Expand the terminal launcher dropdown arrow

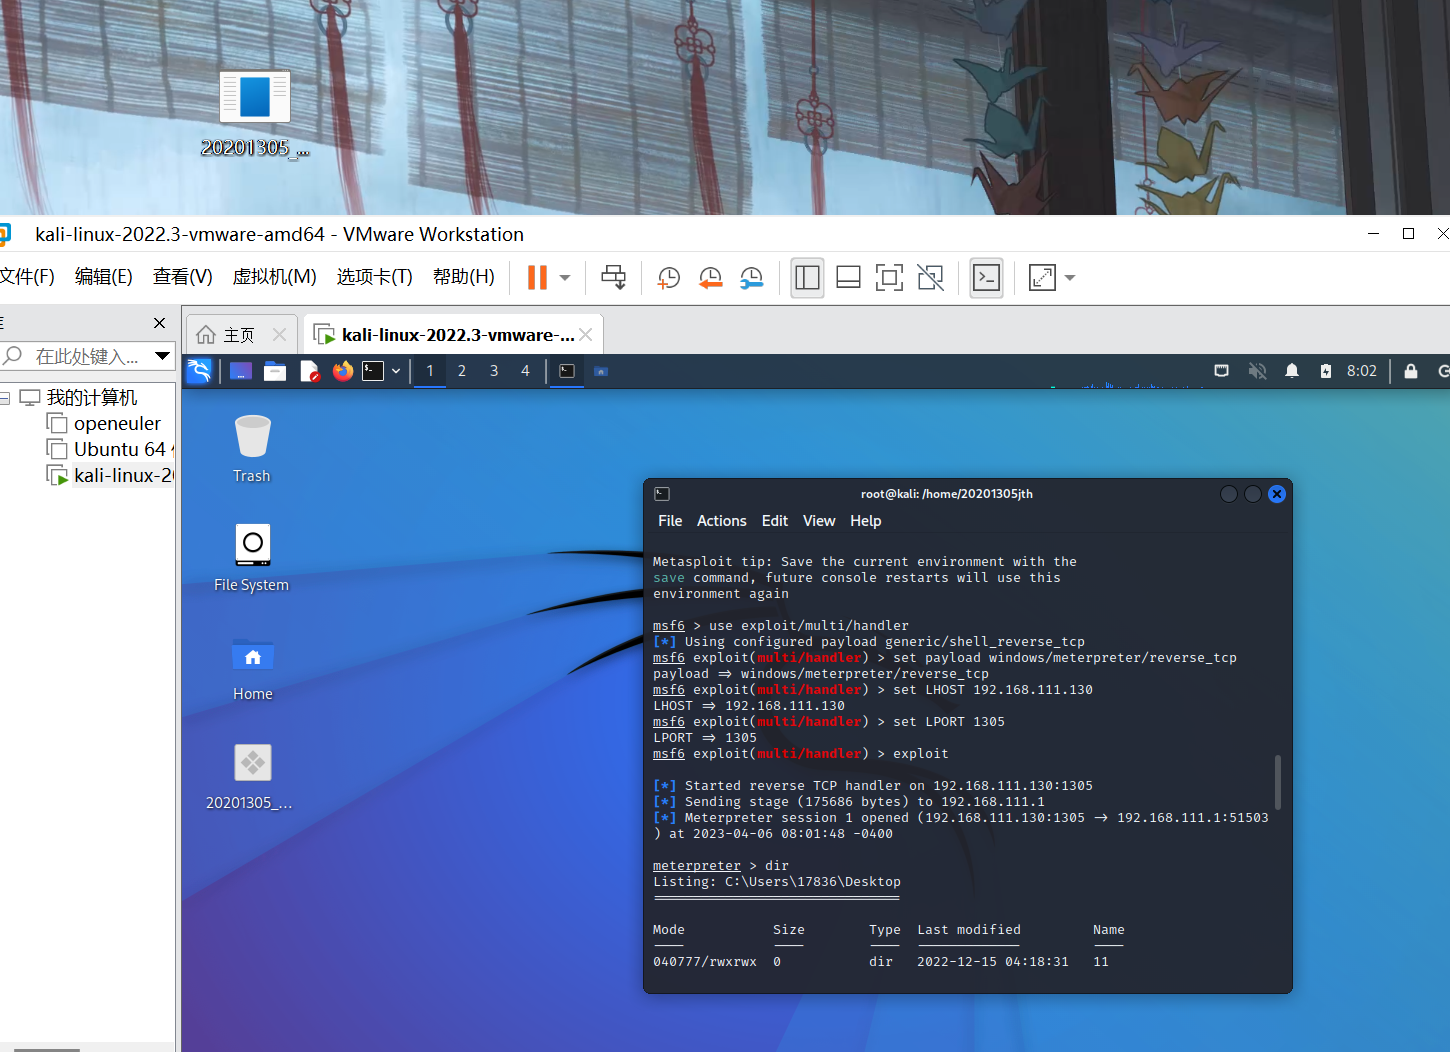pyautogui.click(x=396, y=371)
